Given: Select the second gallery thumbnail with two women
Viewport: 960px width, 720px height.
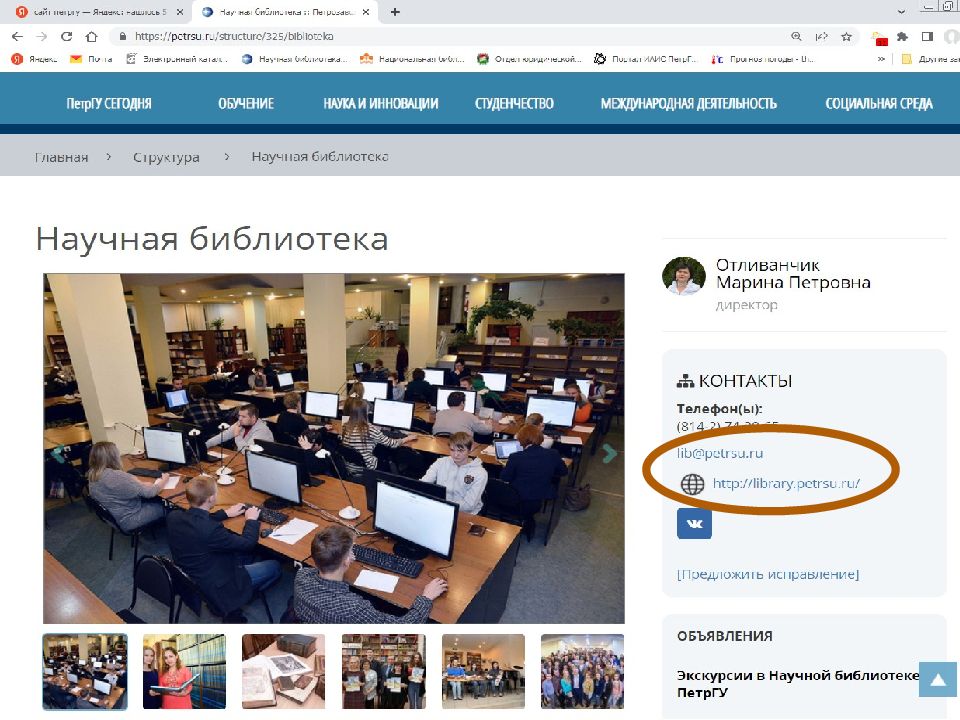Looking at the screenshot, I should coord(184,671).
